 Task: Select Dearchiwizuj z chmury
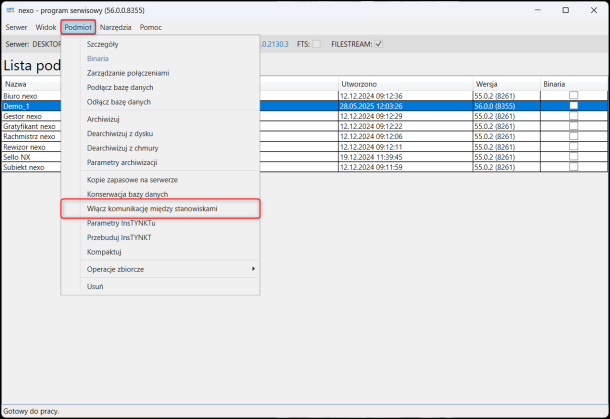(160, 148)
